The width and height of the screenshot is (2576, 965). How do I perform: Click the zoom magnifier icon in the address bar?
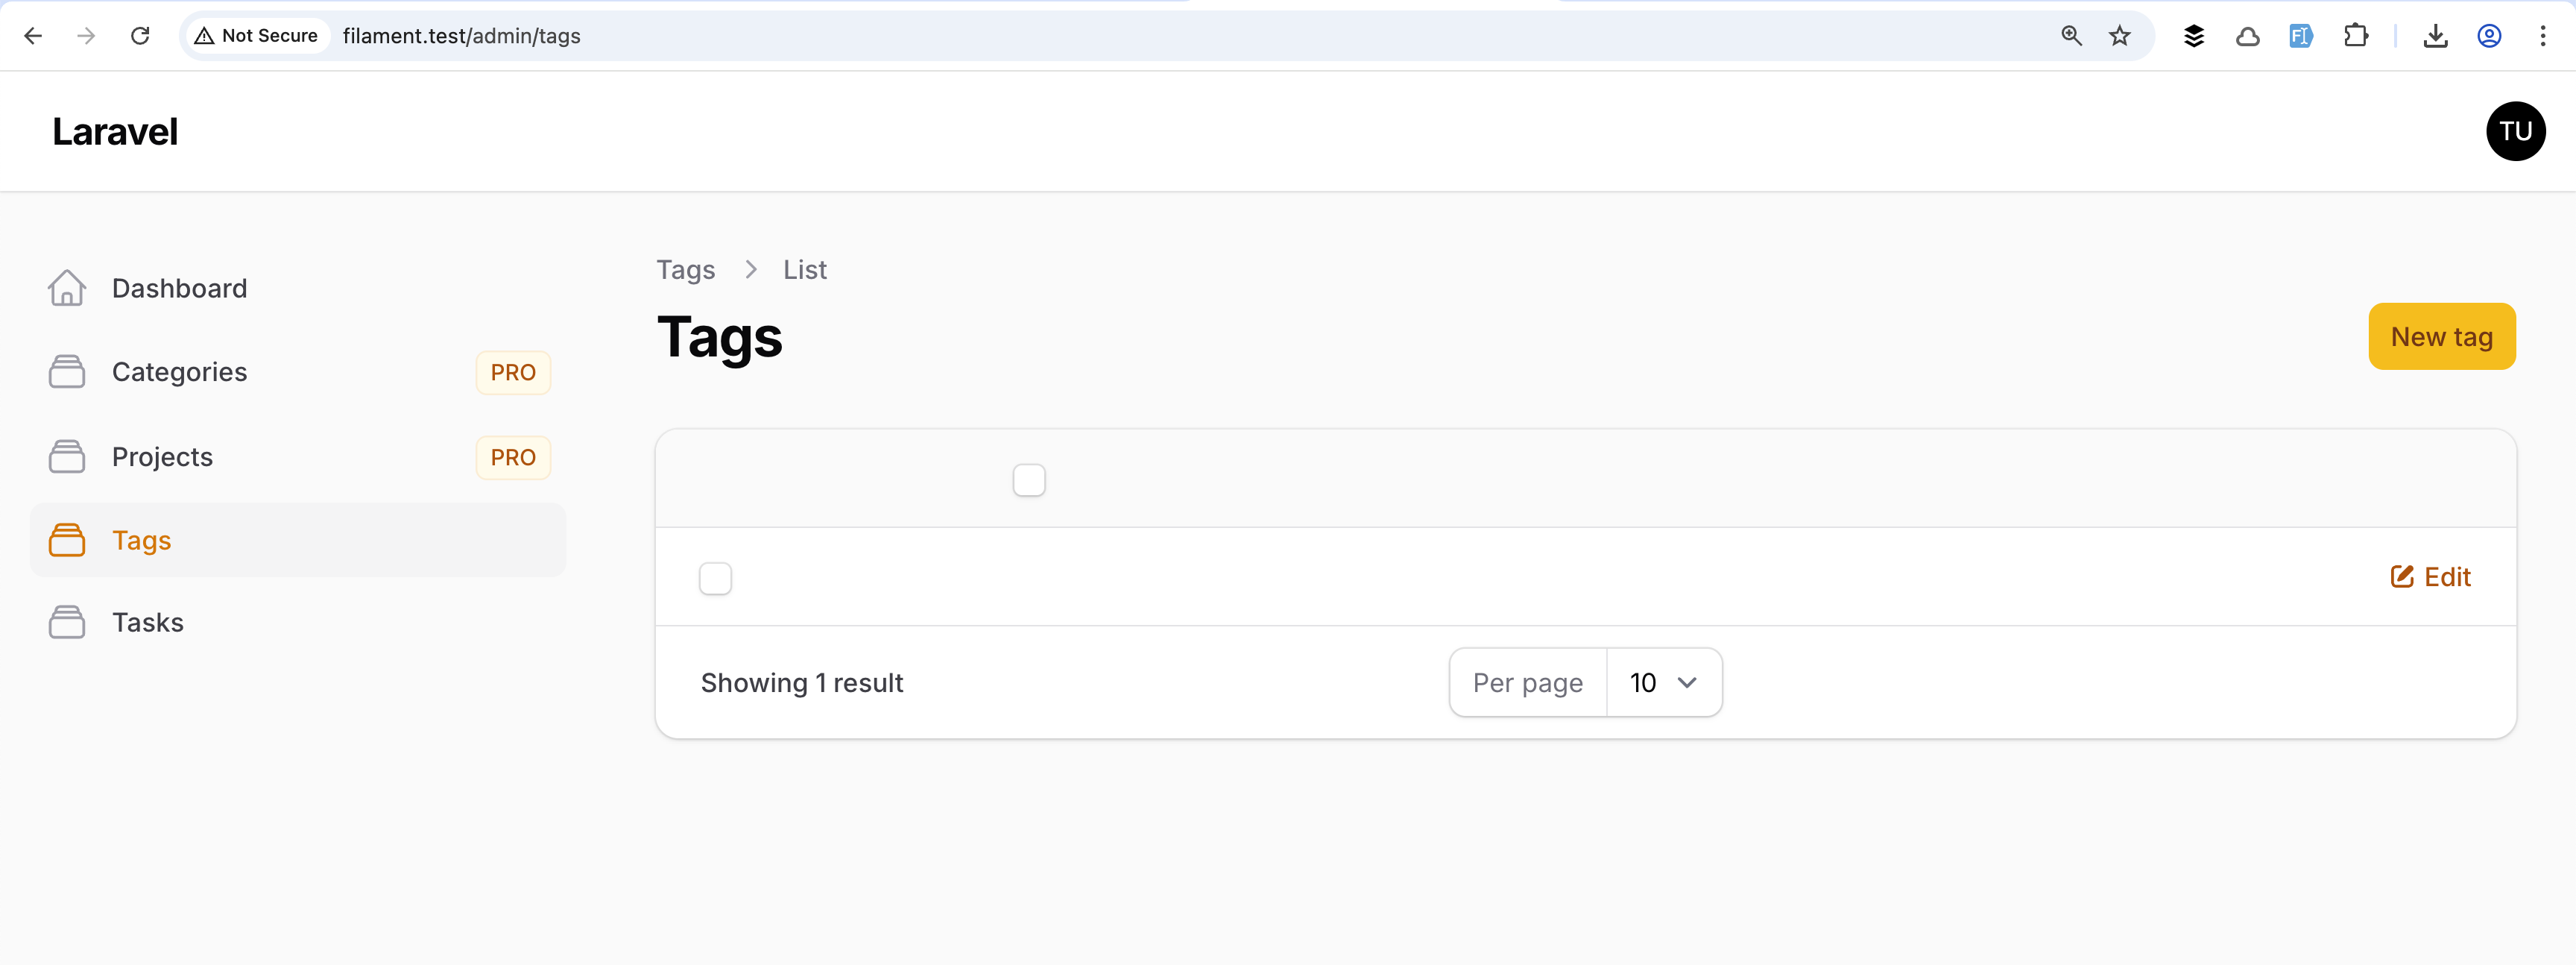coord(2071,36)
